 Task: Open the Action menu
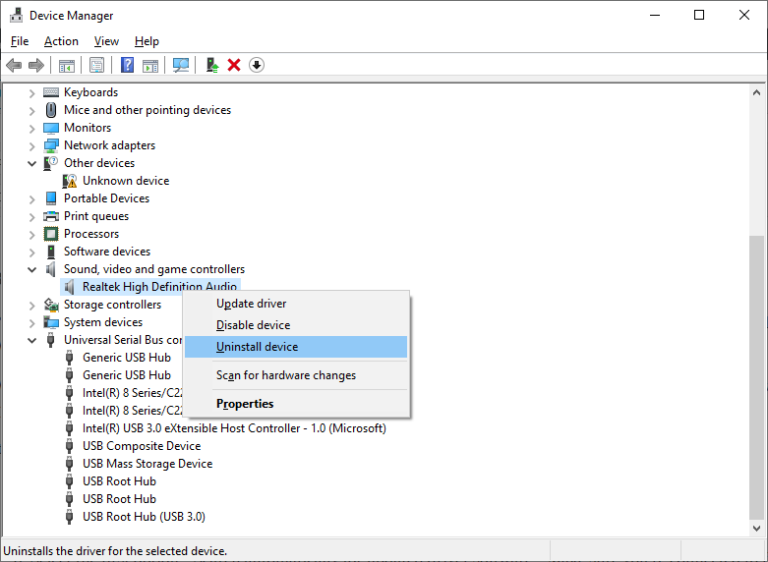61,41
